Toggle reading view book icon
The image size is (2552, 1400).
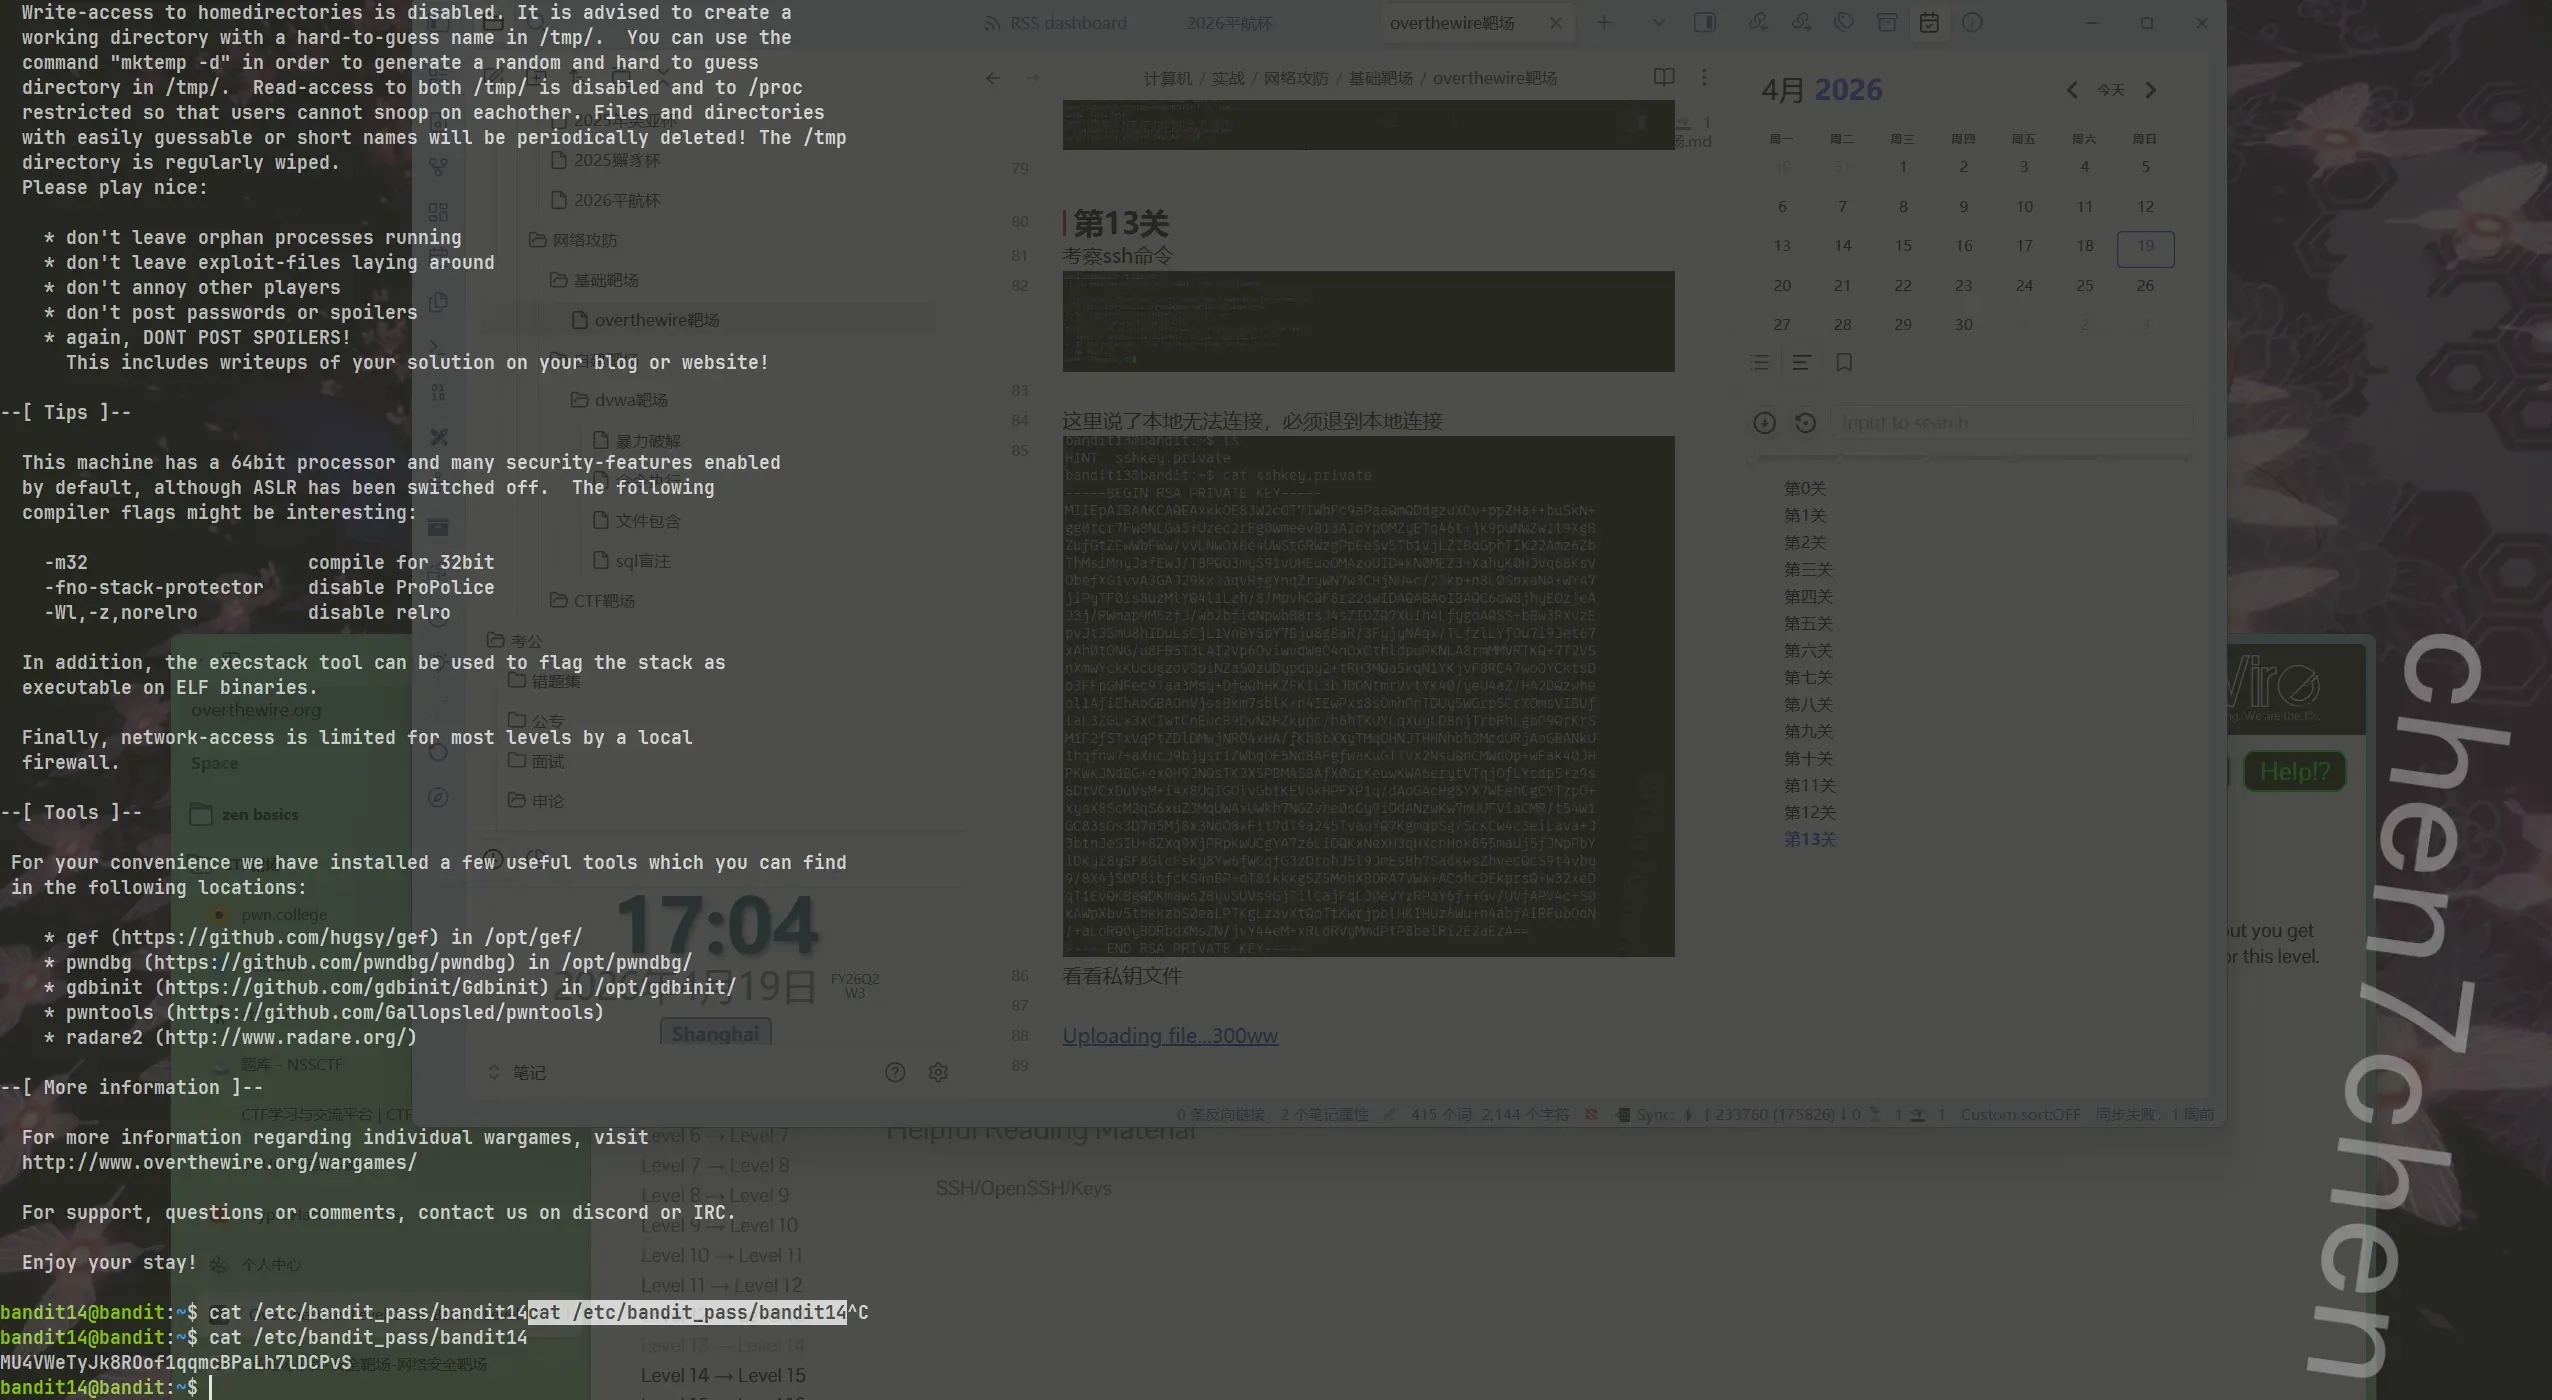pos(1664,77)
